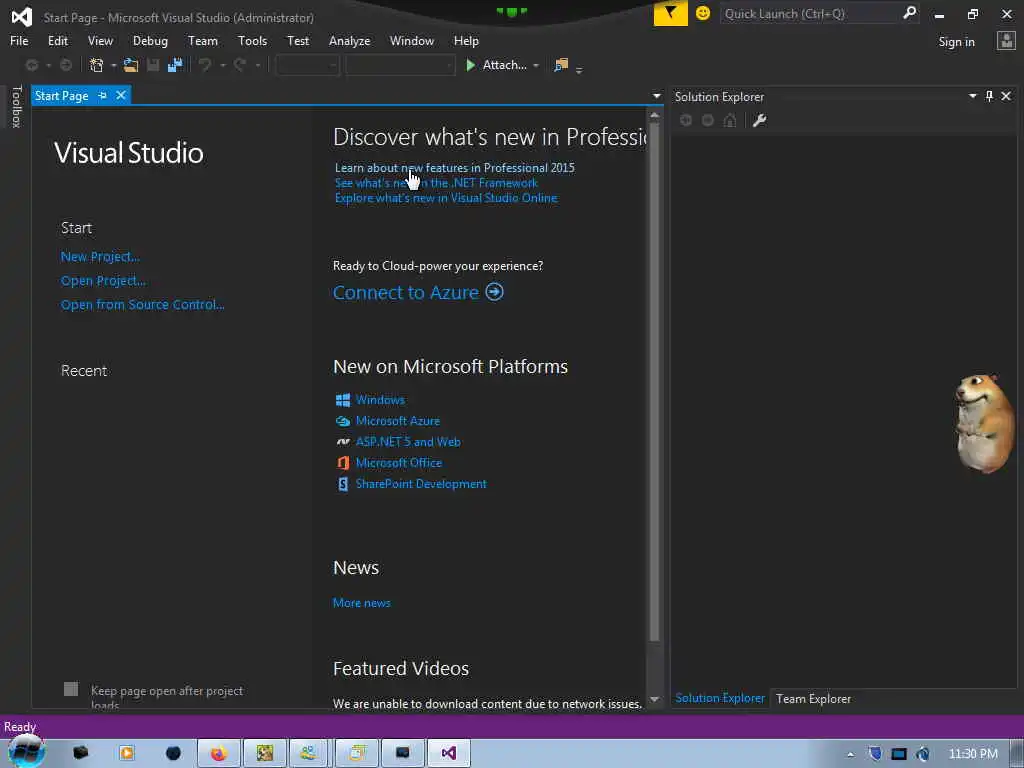1024x768 pixels.
Task: Click the Firefox taskbar icon
Action: (x=219, y=754)
